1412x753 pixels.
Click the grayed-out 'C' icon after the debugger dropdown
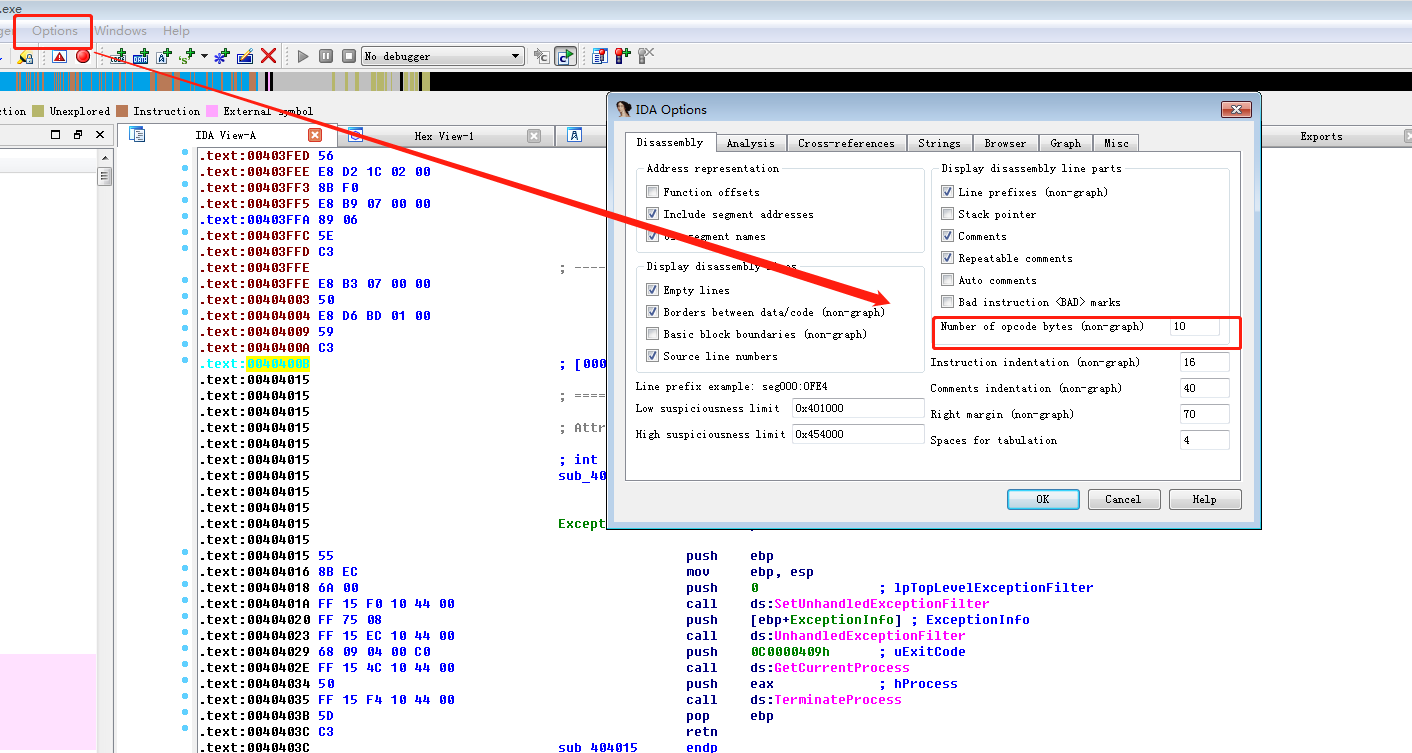tap(542, 56)
